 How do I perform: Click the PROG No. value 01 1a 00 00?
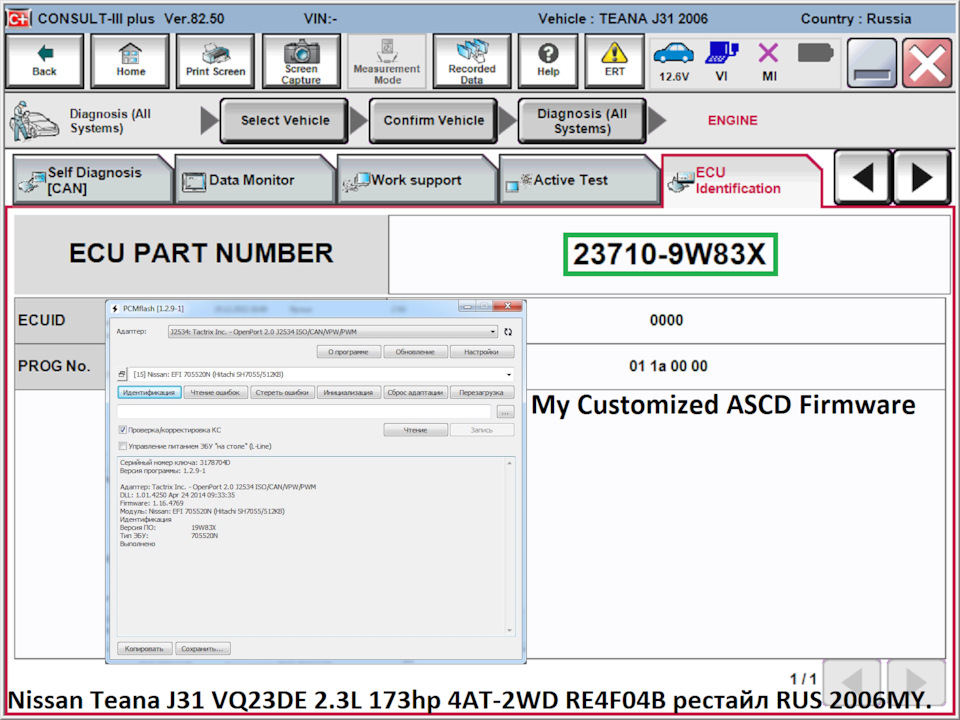(x=668, y=366)
